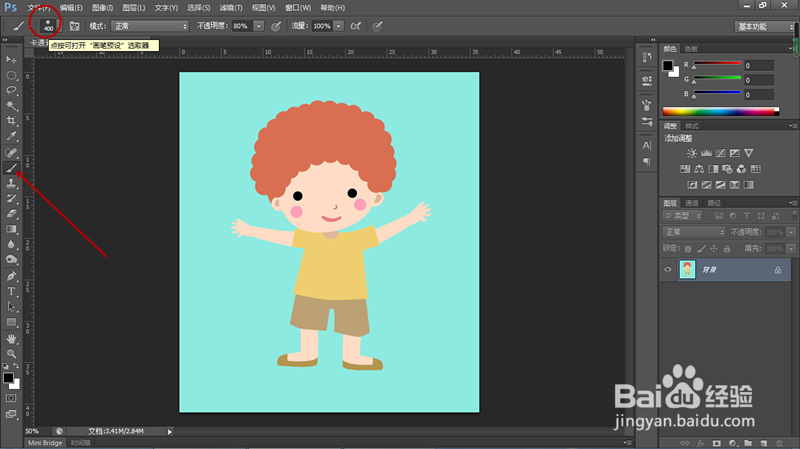Select the Path Selection tool

pyautogui.click(x=11, y=307)
